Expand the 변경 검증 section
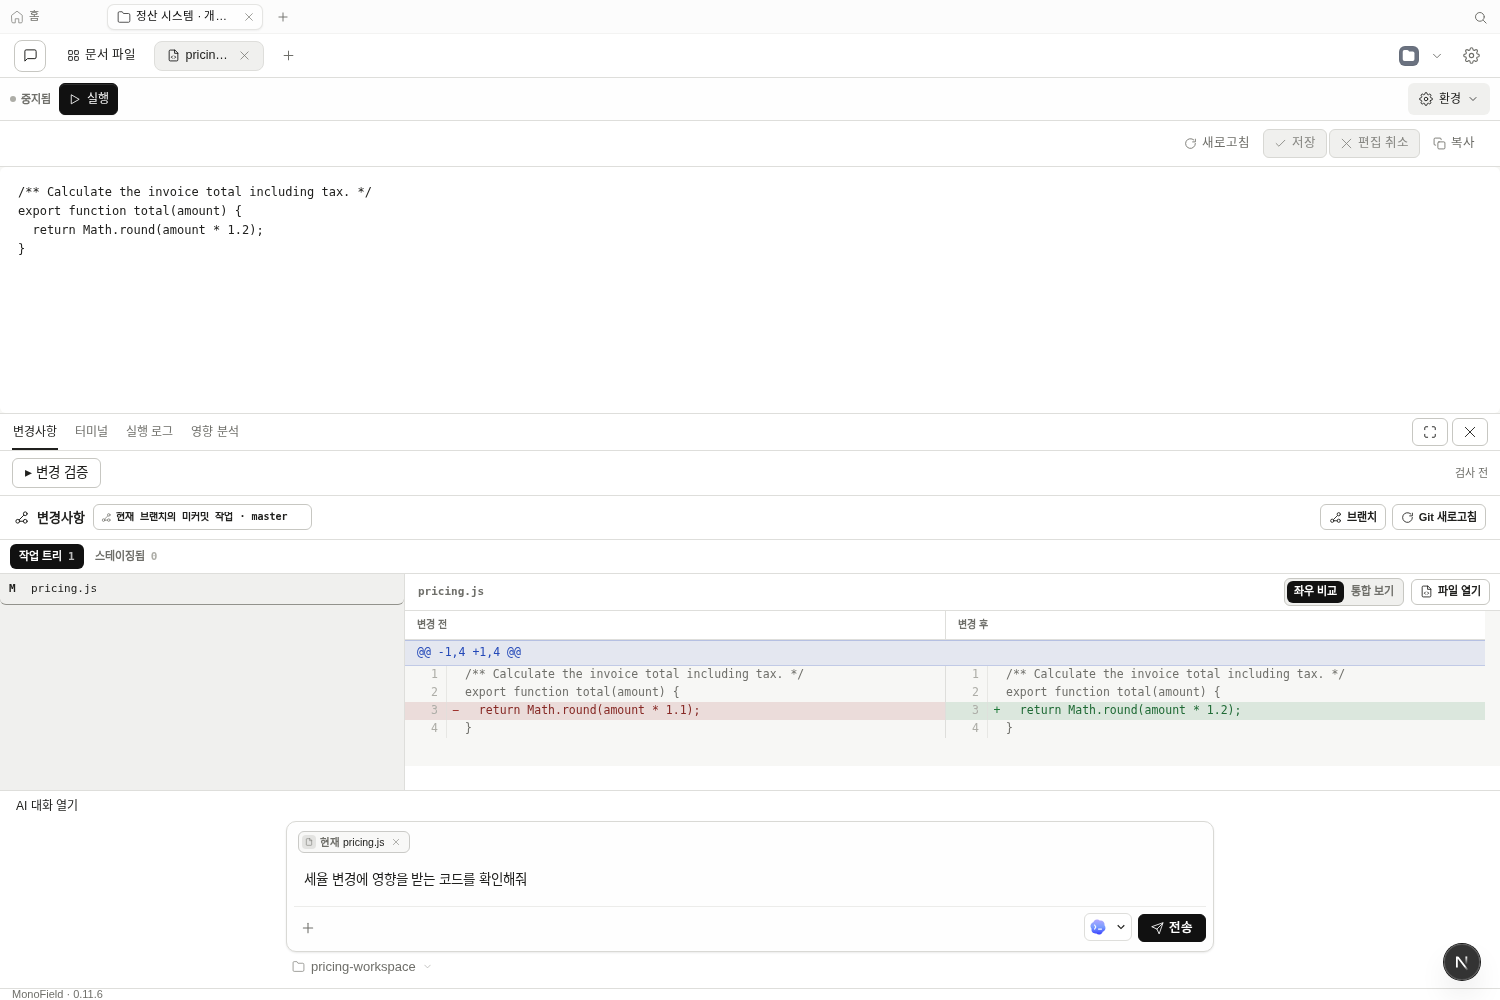Image resolution: width=1500 pixels, height=1000 pixels. pyautogui.click(x=56, y=473)
